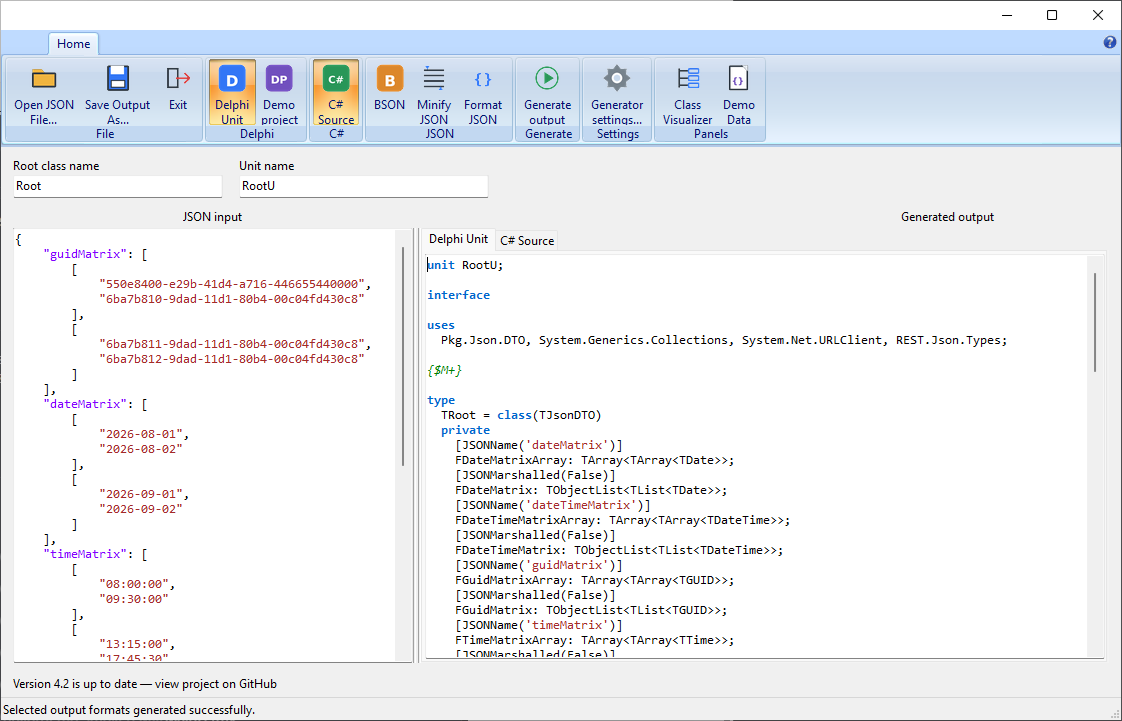
Task: Show the Class Visualizer panel
Action: click(687, 94)
